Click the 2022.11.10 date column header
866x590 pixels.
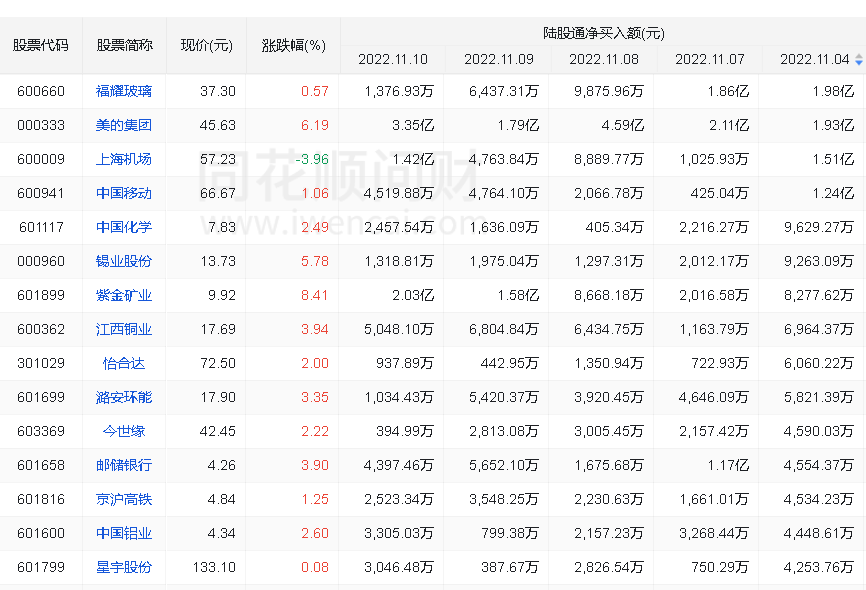point(393,59)
